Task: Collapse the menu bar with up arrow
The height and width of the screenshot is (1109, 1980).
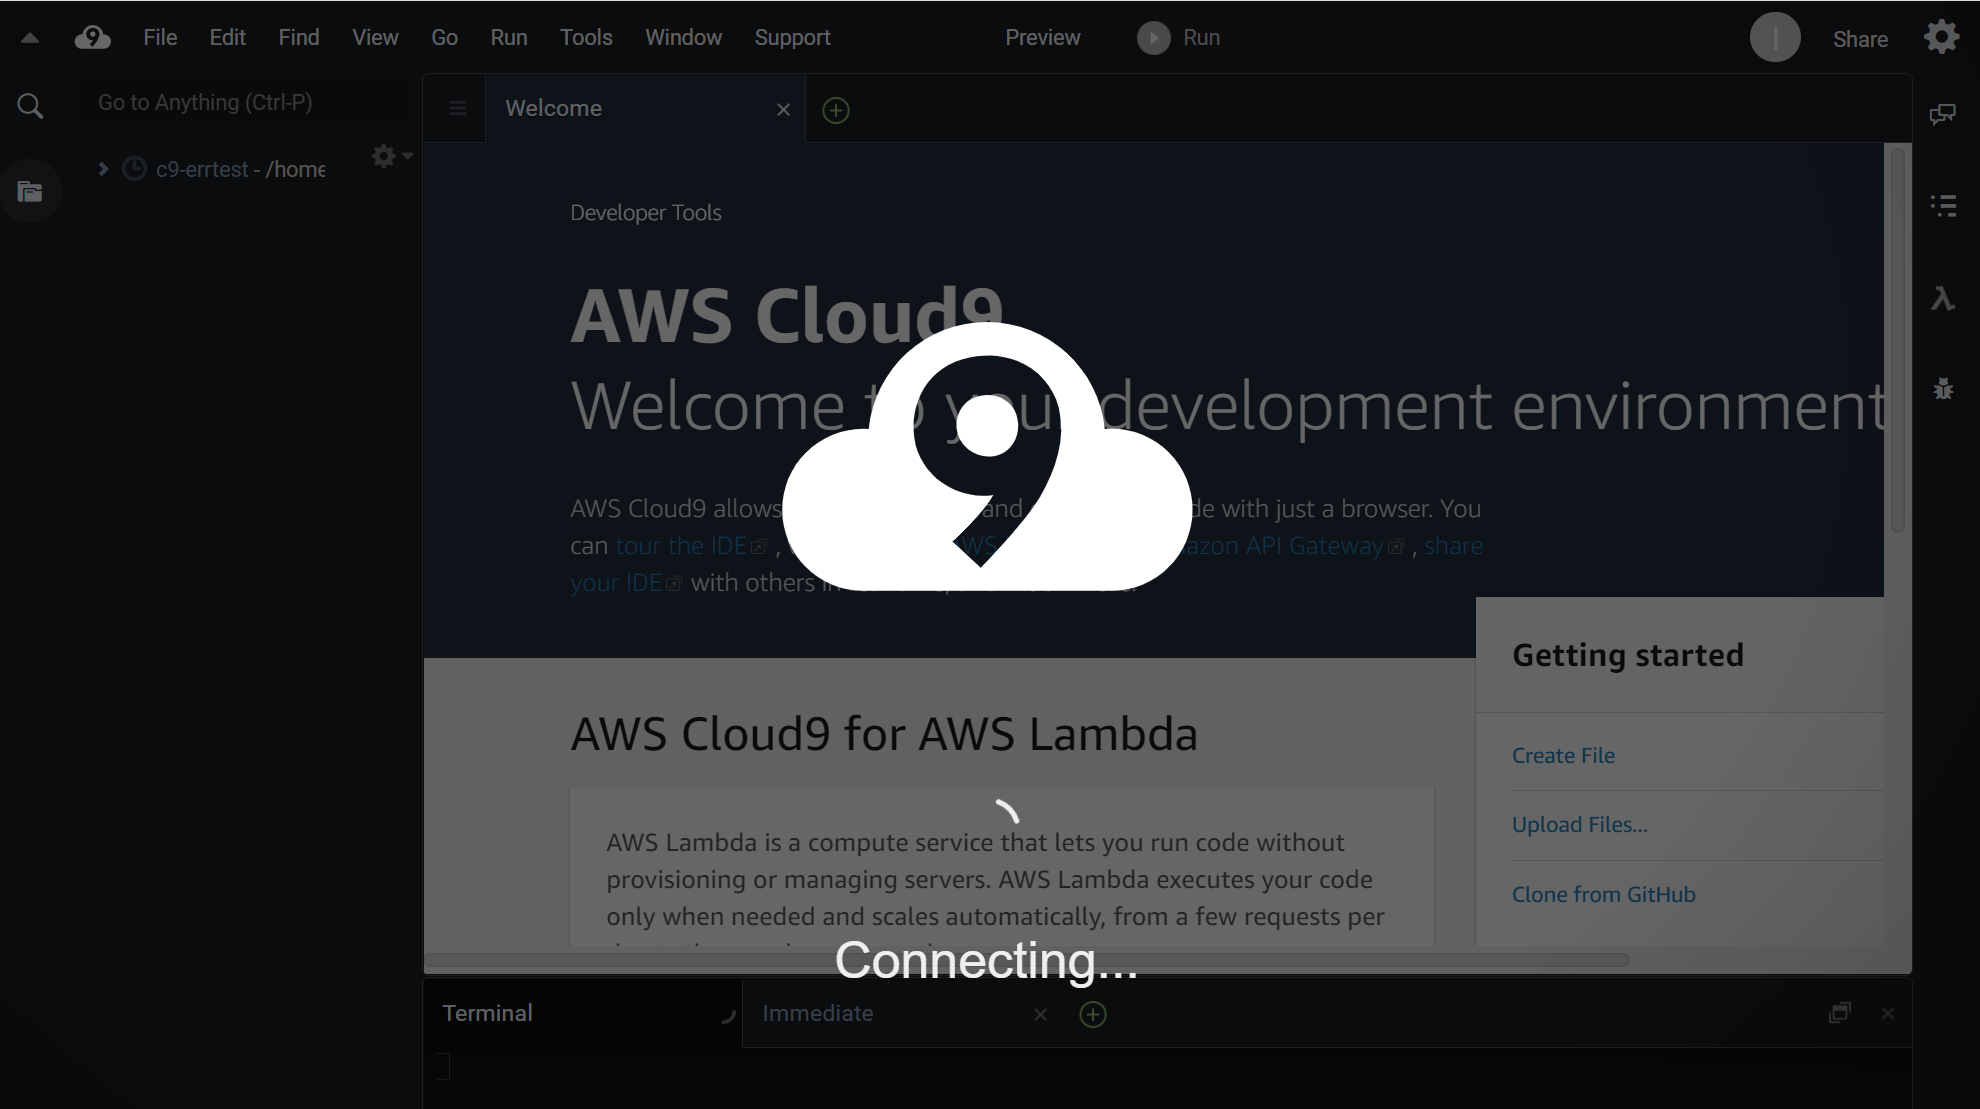Action: point(30,38)
